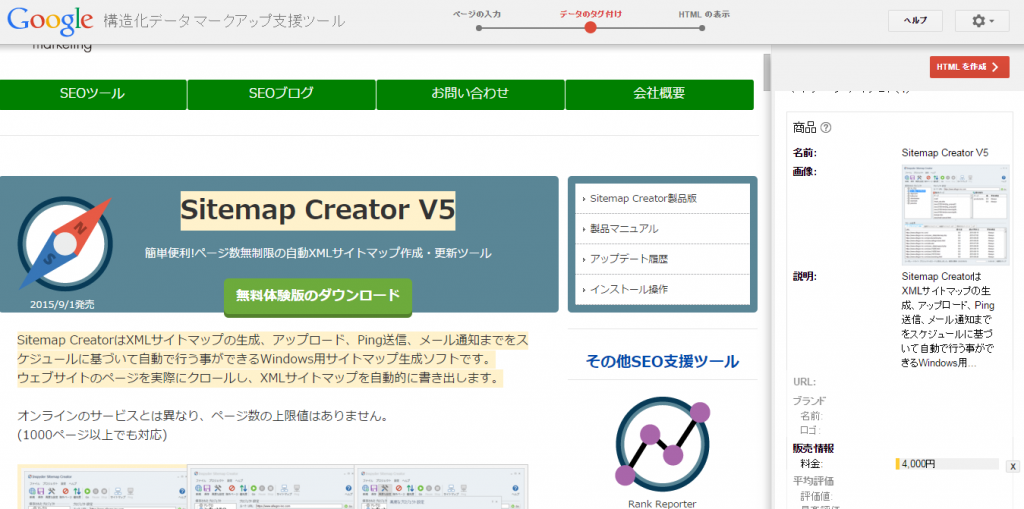Open the 会社概要 menu item
1024x509 pixels.
(x=659, y=94)
